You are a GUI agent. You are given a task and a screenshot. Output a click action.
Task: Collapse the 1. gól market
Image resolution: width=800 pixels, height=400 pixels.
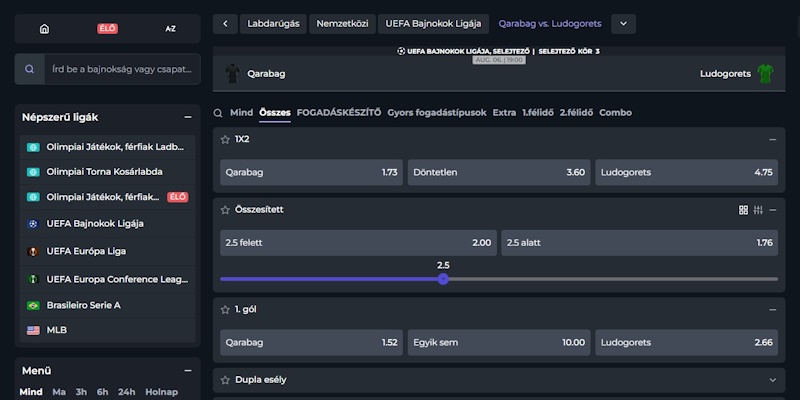pos(772,310)
